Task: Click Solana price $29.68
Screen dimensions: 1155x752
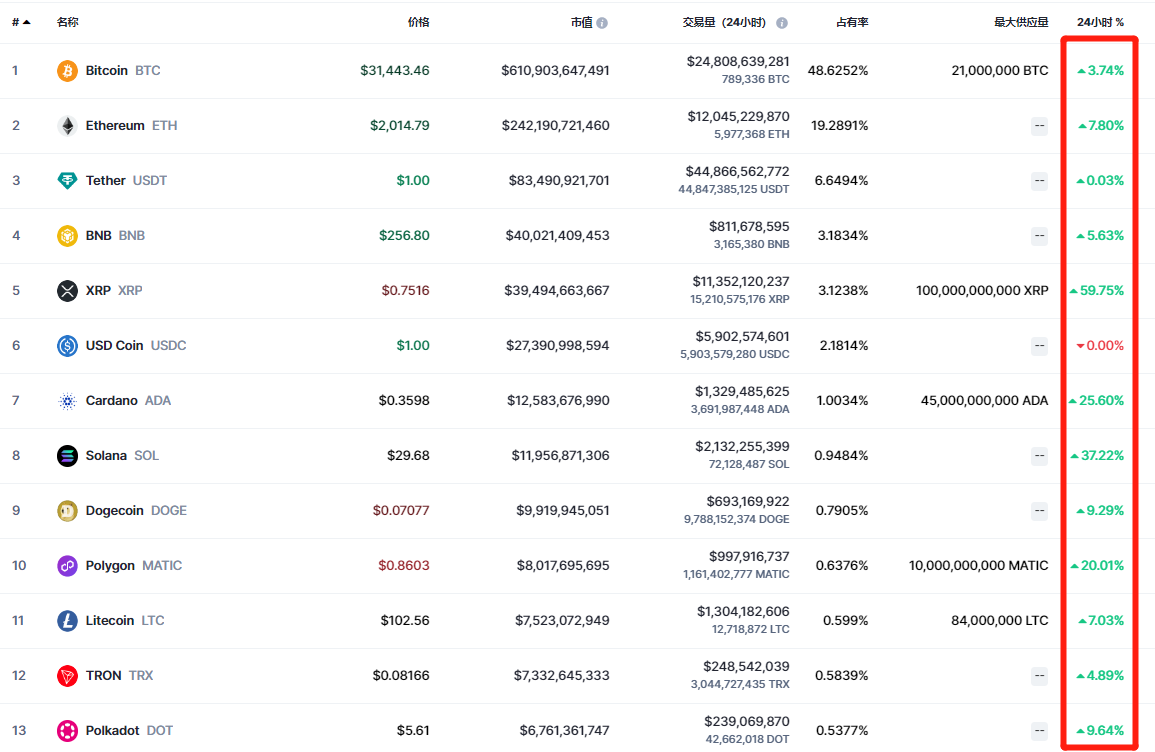Action: coord(408,456)
